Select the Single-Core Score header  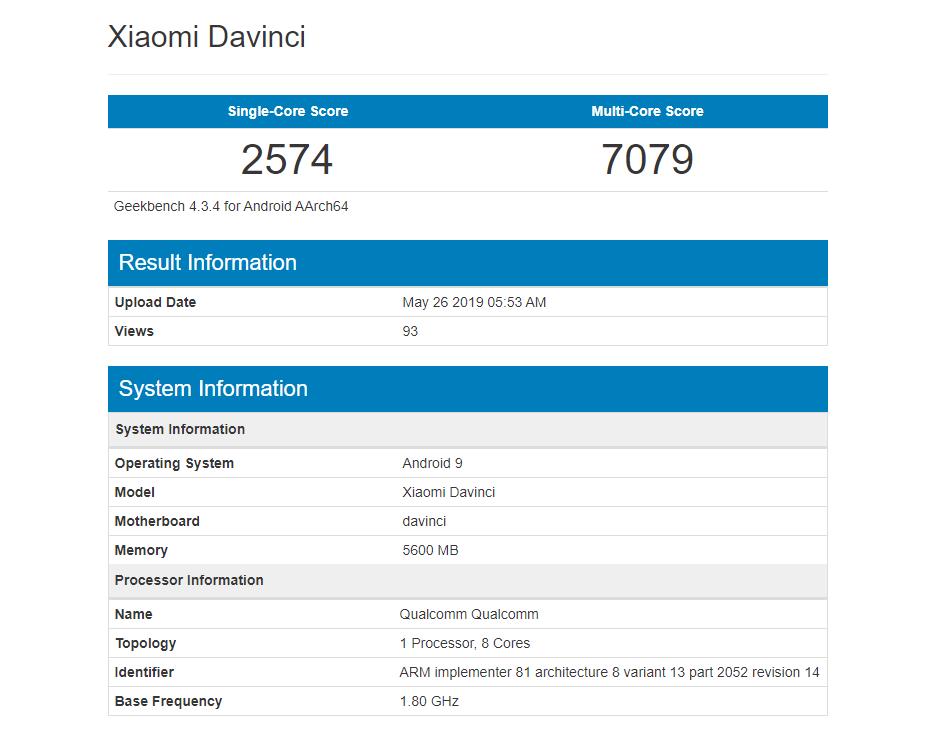pos(288,111)
